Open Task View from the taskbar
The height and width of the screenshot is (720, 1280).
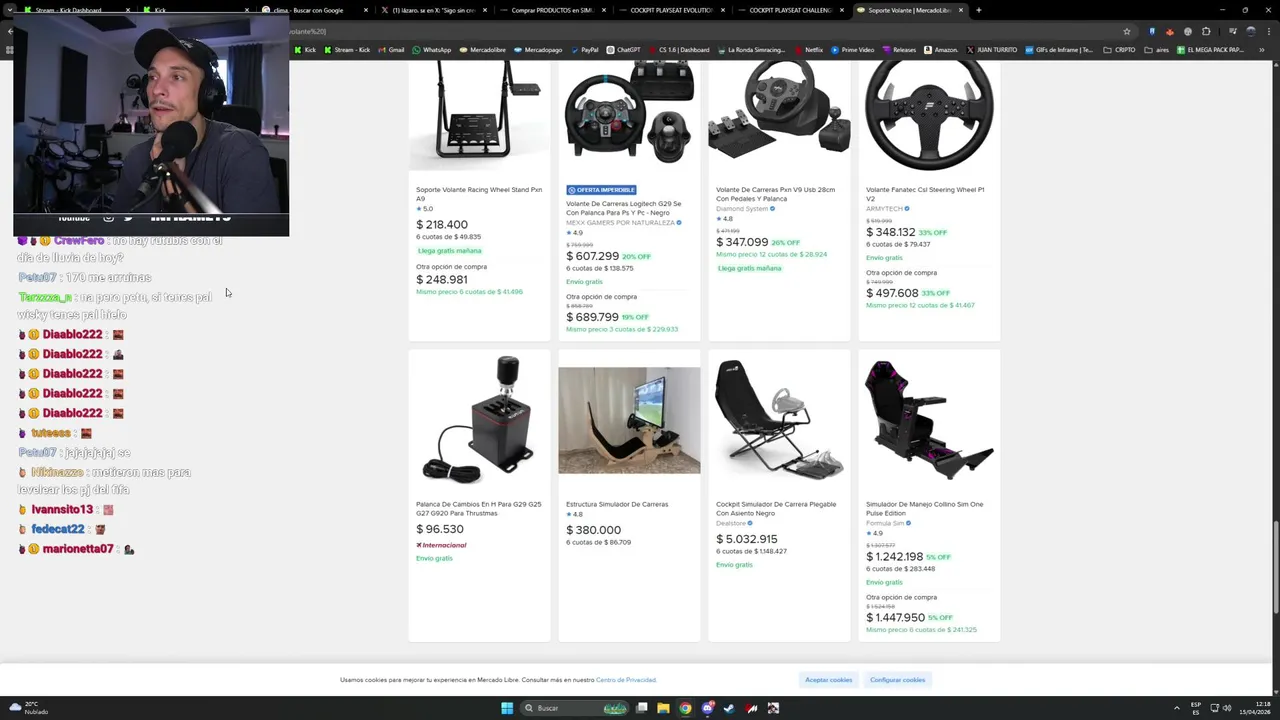click(x=641, y=708)
